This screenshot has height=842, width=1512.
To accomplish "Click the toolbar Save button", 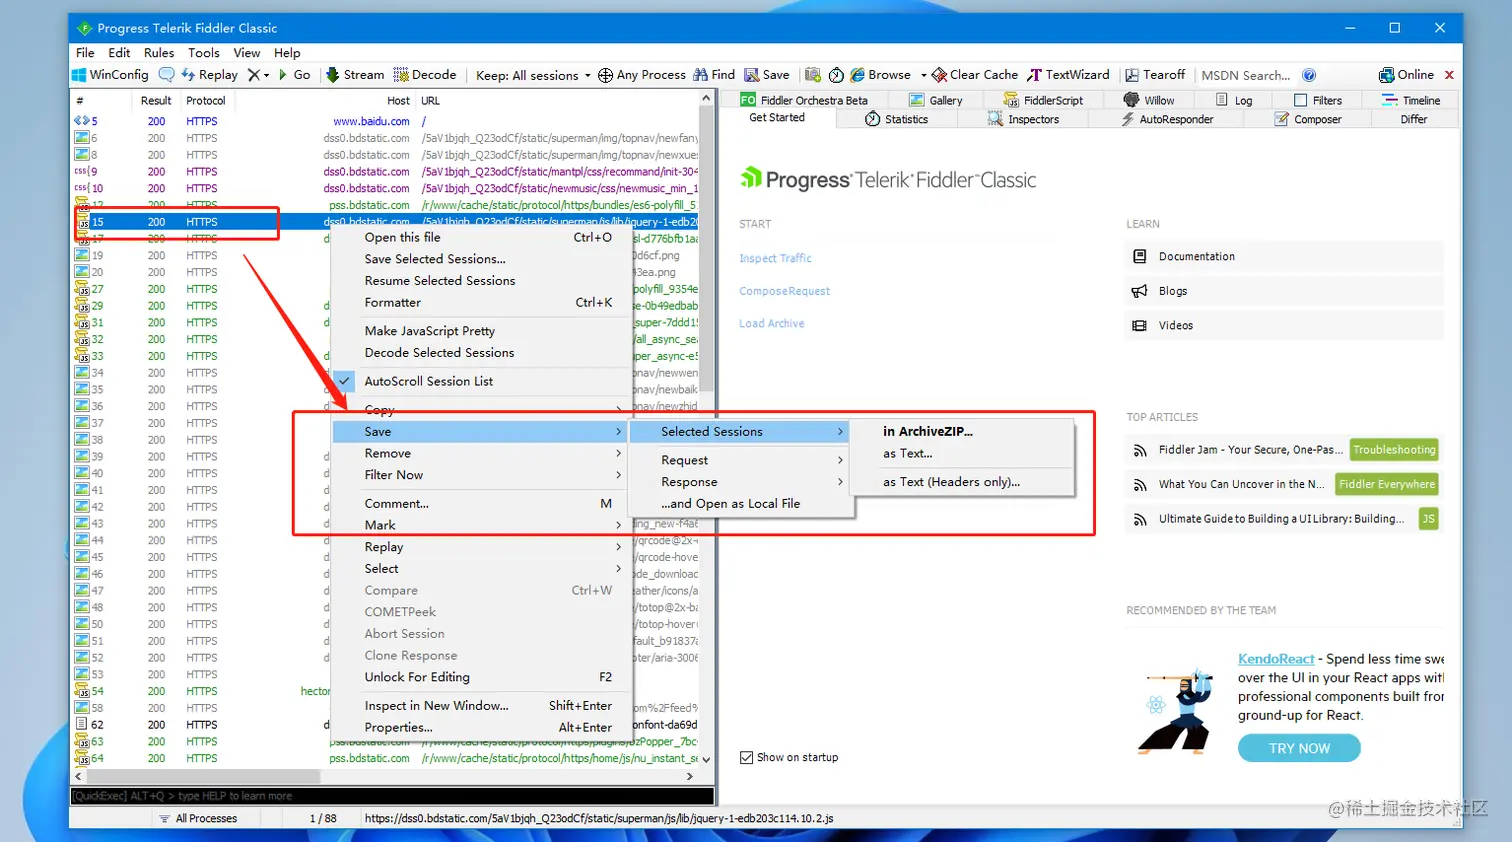I will click(x=767, y=75).
